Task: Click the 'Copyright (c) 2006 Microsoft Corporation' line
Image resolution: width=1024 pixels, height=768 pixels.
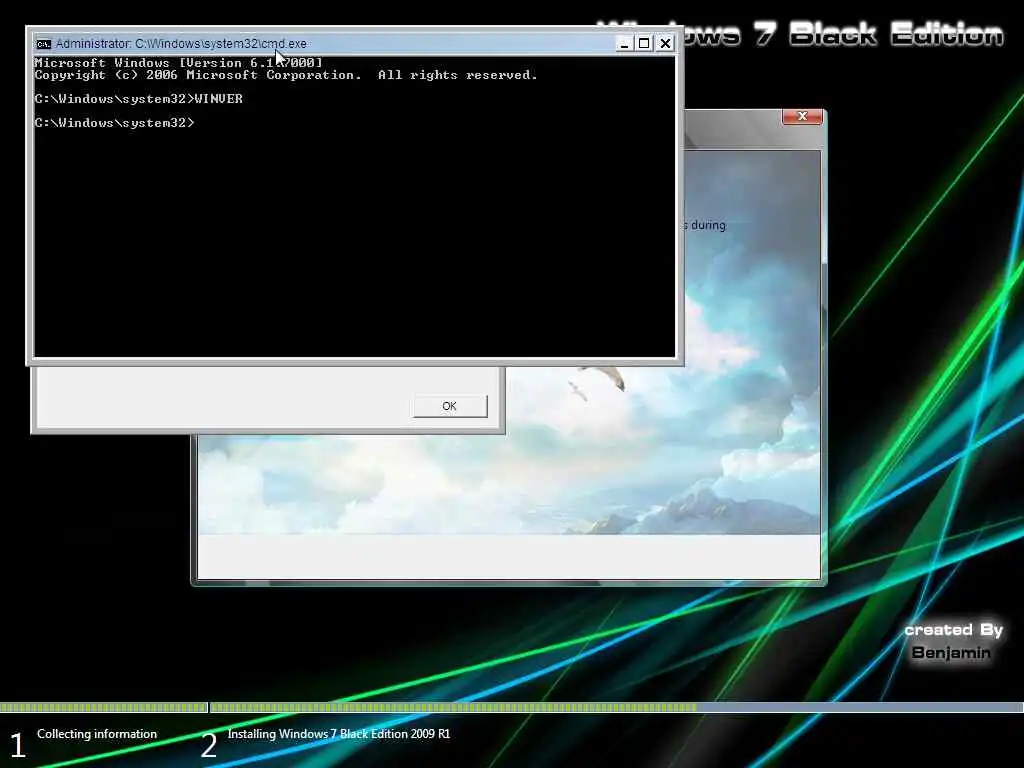Action: (286, 75)
